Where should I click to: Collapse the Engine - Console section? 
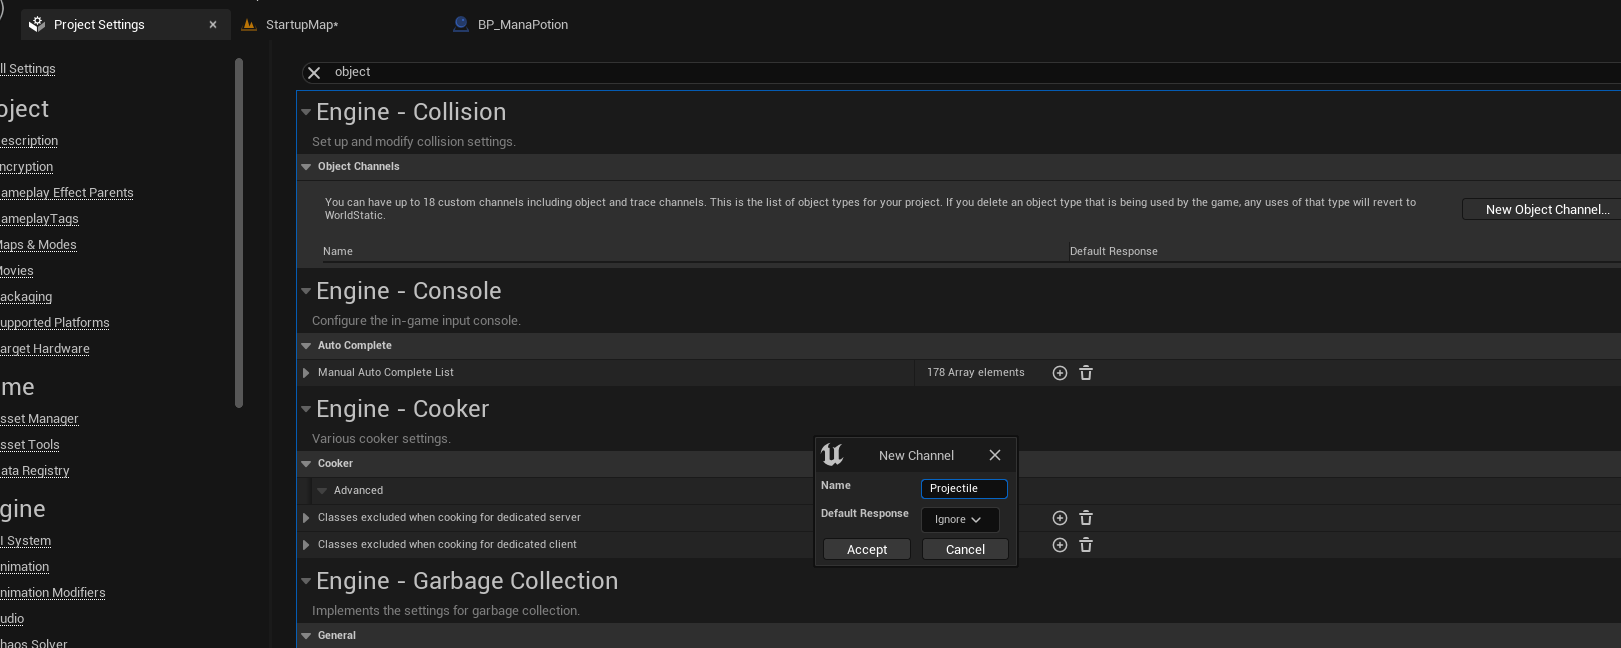point(306,291)
